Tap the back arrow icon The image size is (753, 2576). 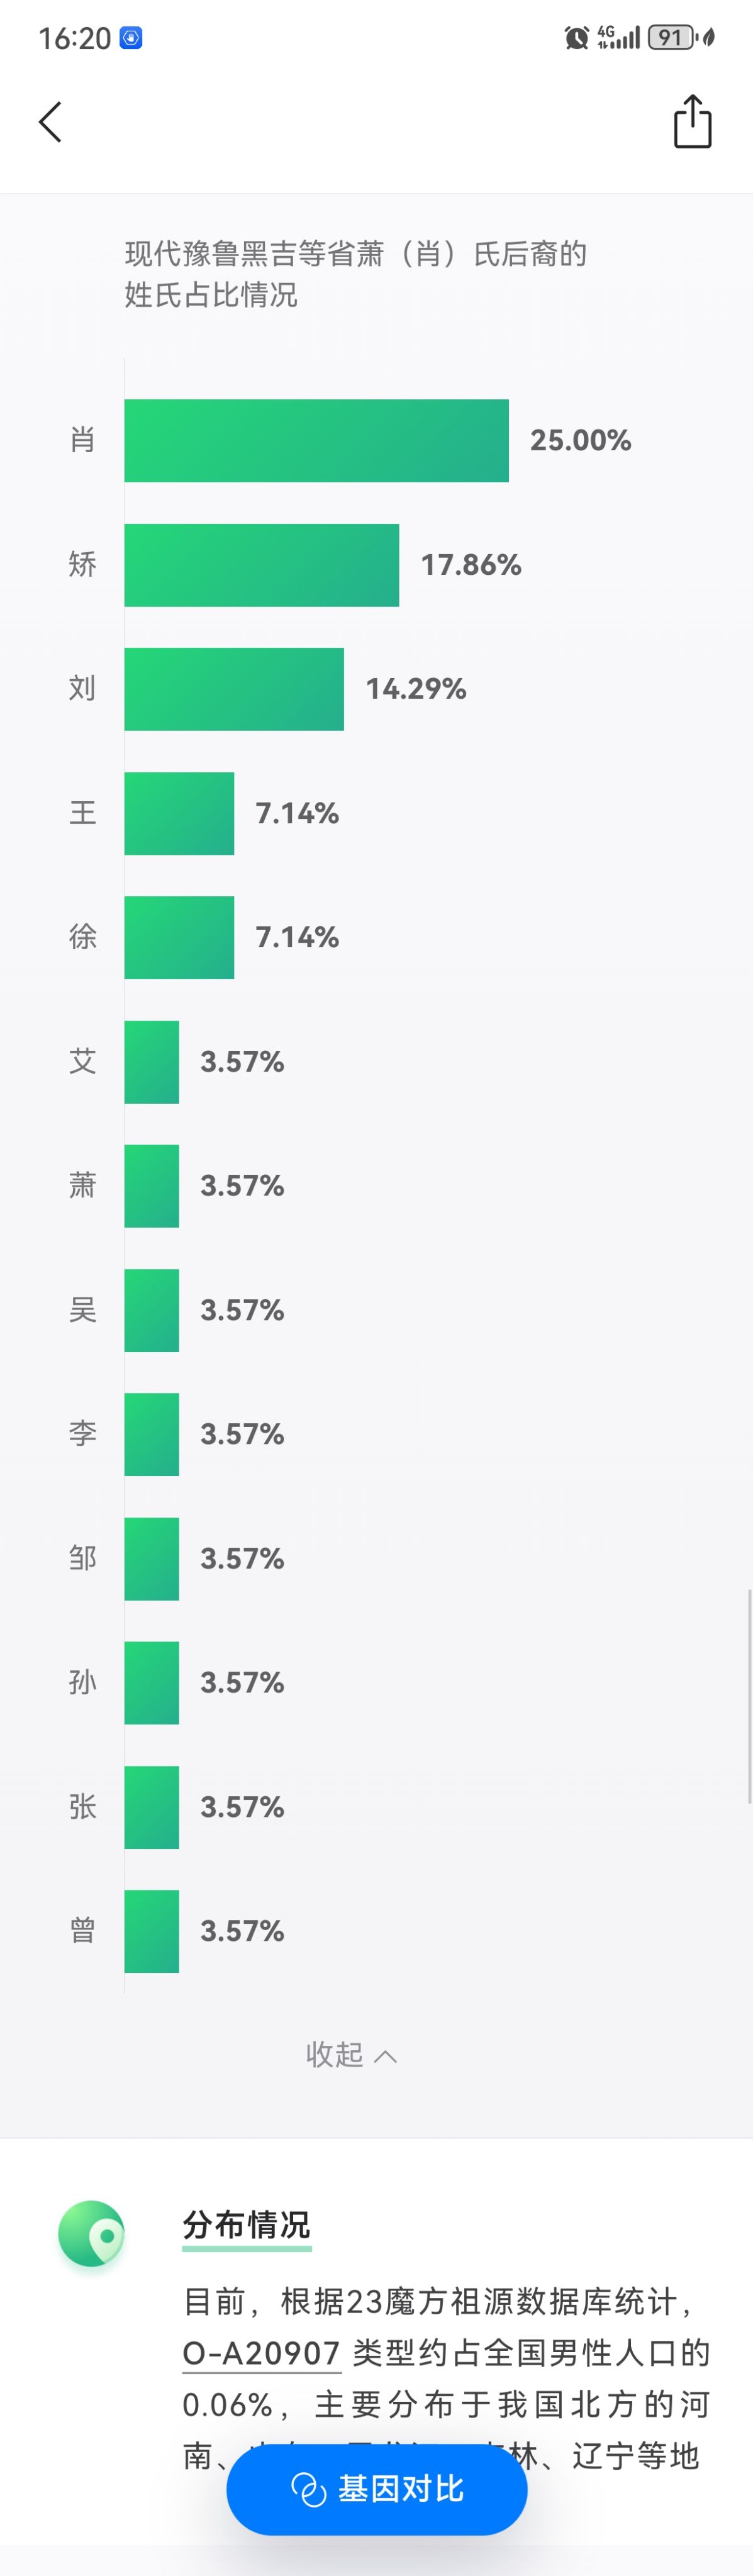coord(50,122)
